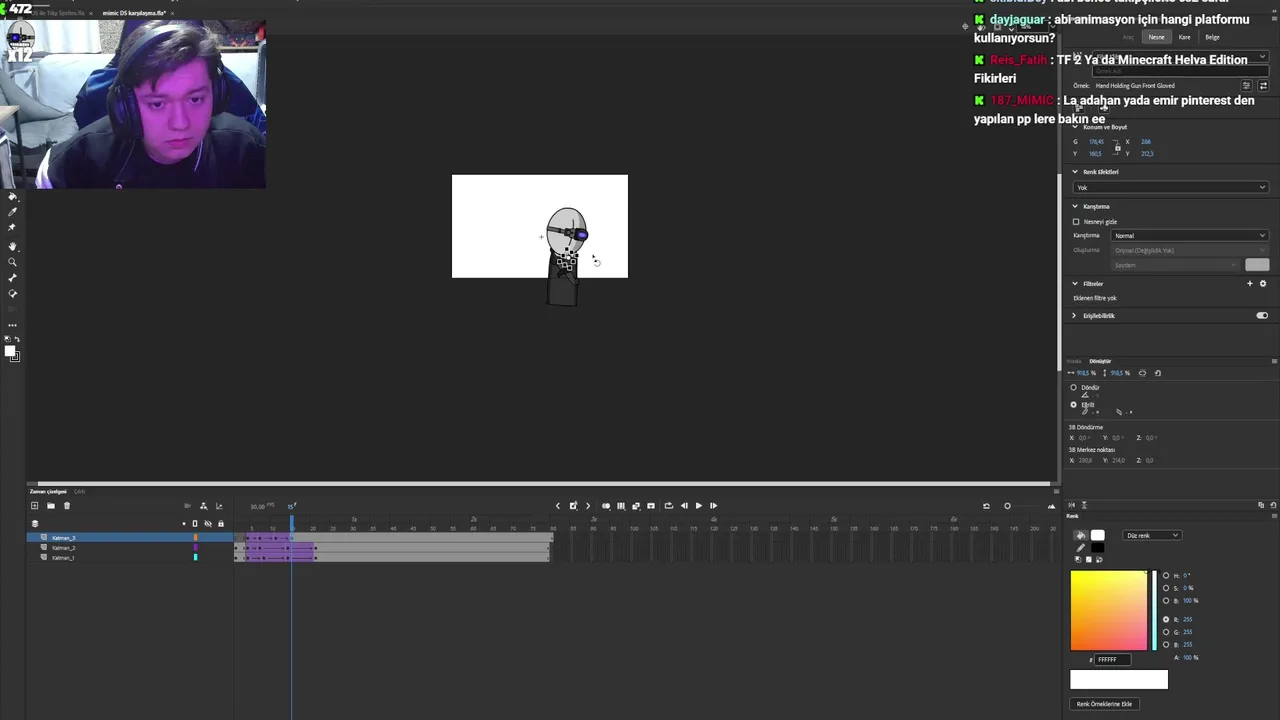Toggle the layer depth graph icon
The height and width of the screenshot is (720, 1280).
[219, 506]
